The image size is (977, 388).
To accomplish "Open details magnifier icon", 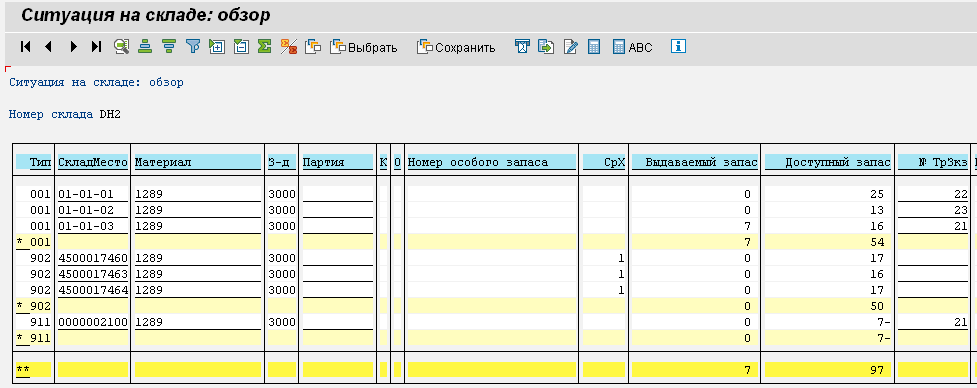I will 122,47.
